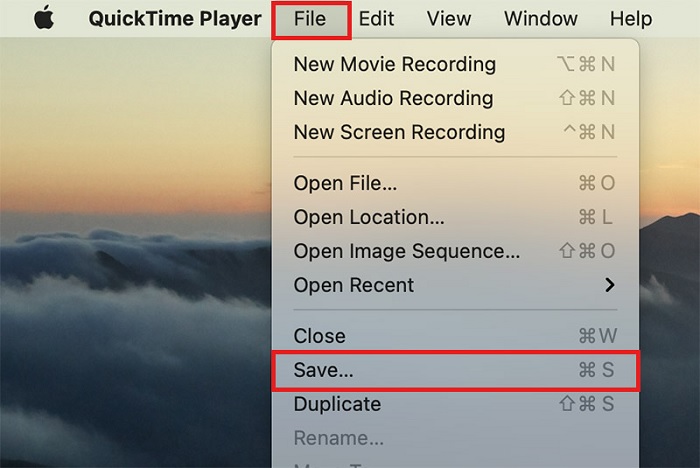Choose Open Location... entry

coord(369,217)
